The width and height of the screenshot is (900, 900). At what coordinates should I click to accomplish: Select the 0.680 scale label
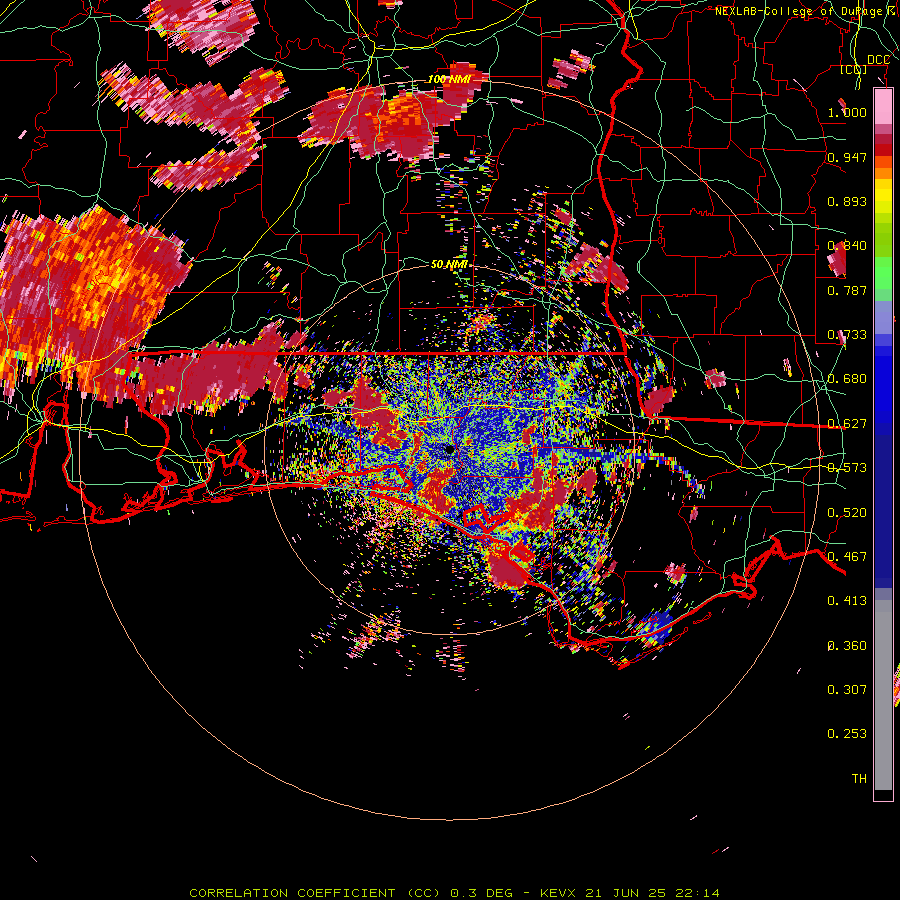coord(847,379)
